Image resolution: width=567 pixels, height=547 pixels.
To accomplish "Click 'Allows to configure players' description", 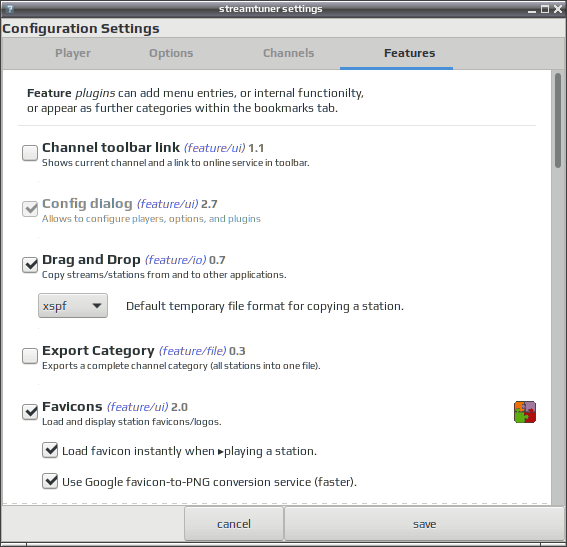I will pos(151,219).
